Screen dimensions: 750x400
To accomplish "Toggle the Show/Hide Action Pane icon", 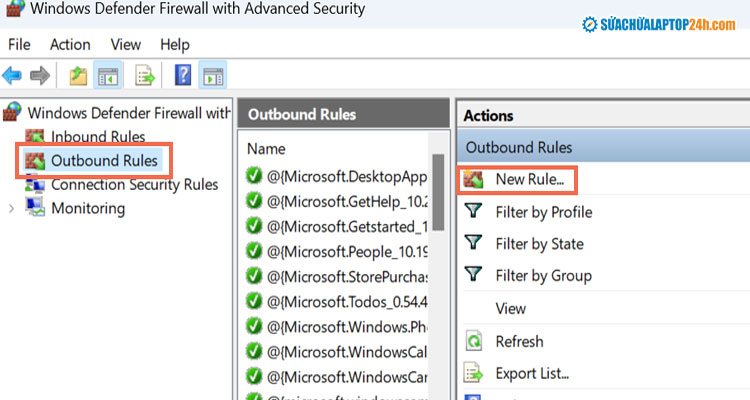I will [213, 76].
